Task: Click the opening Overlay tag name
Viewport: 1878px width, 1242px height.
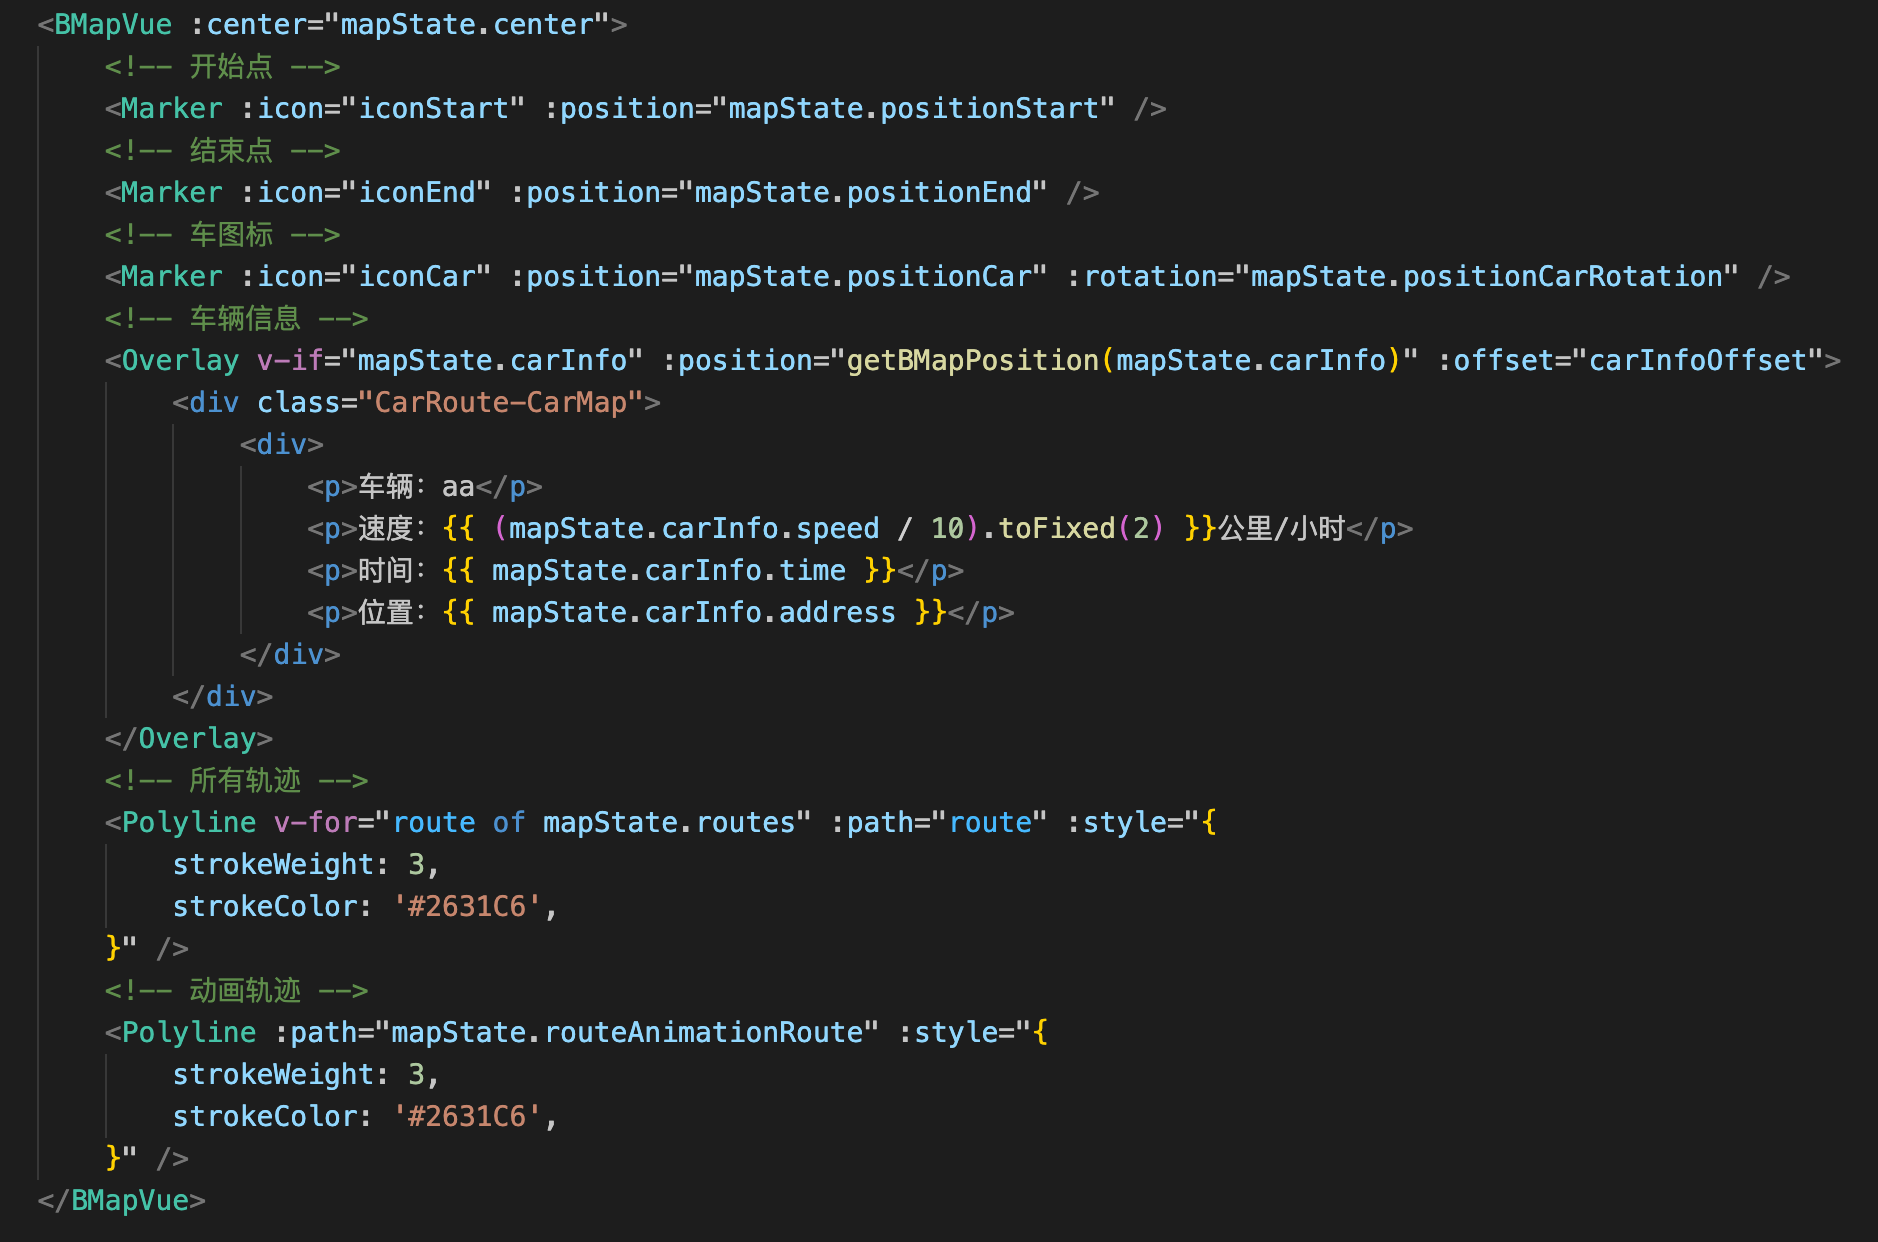Action: [x=180, y=360]
